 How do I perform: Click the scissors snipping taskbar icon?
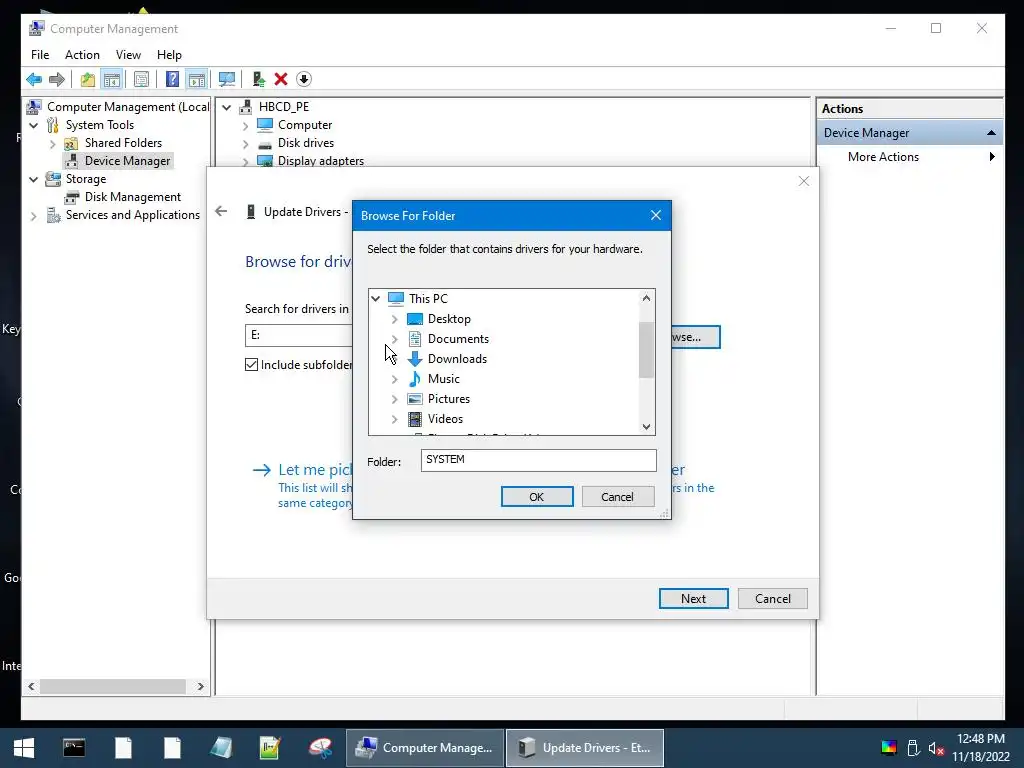click(x=320, y=748)
